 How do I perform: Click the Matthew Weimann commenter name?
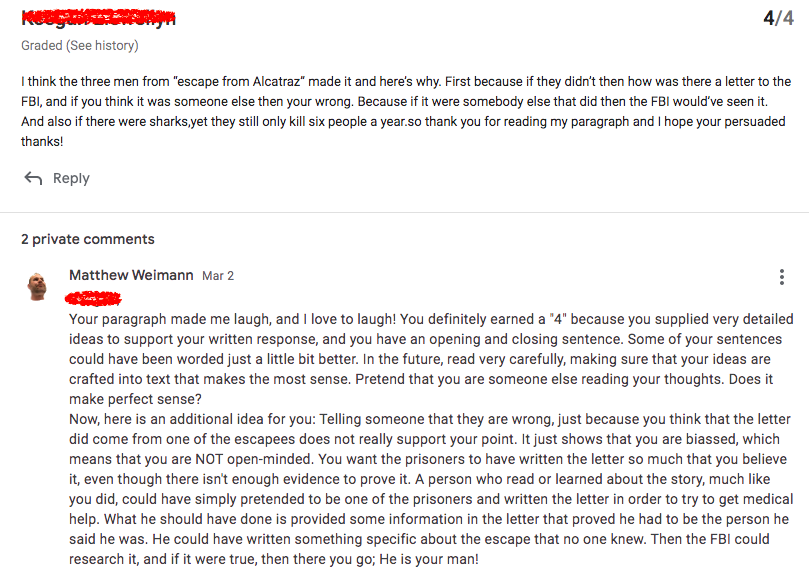click(131, 275)
